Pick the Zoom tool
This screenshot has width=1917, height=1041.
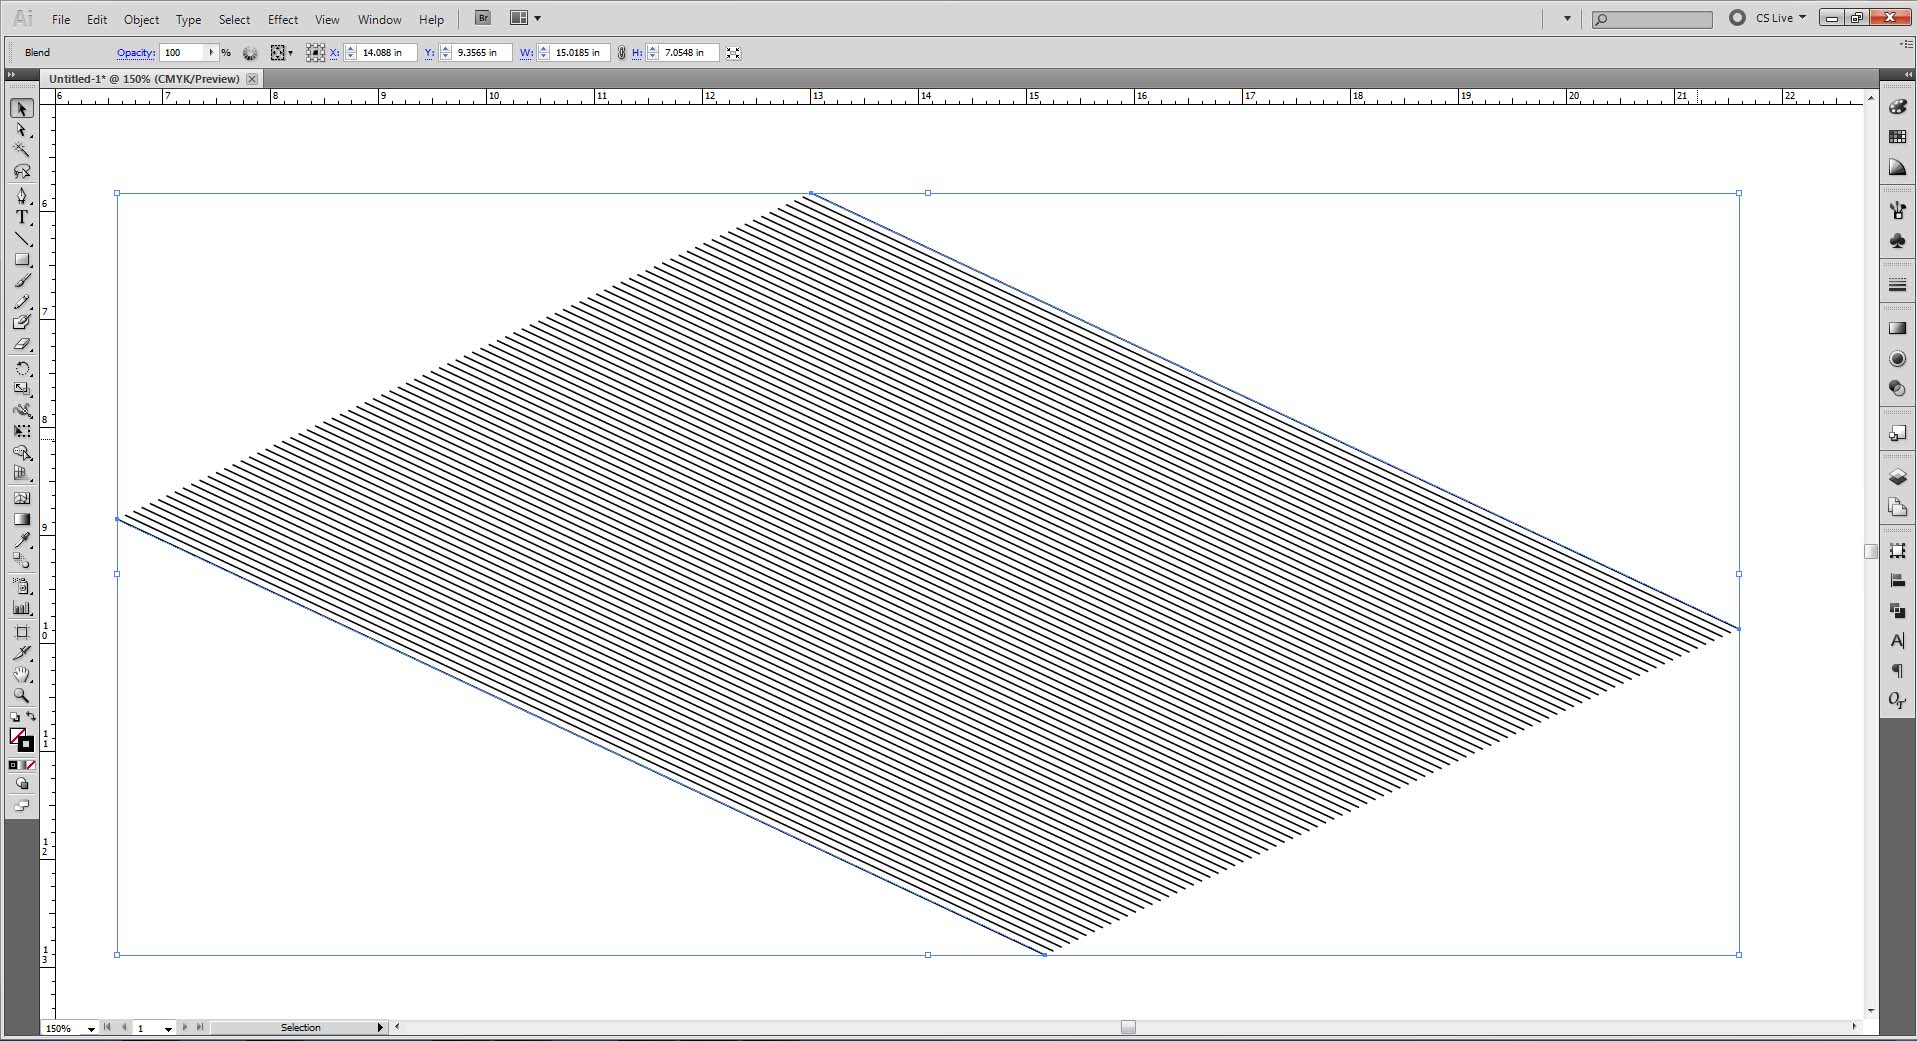pyautogui.click(x=21, y=696)
